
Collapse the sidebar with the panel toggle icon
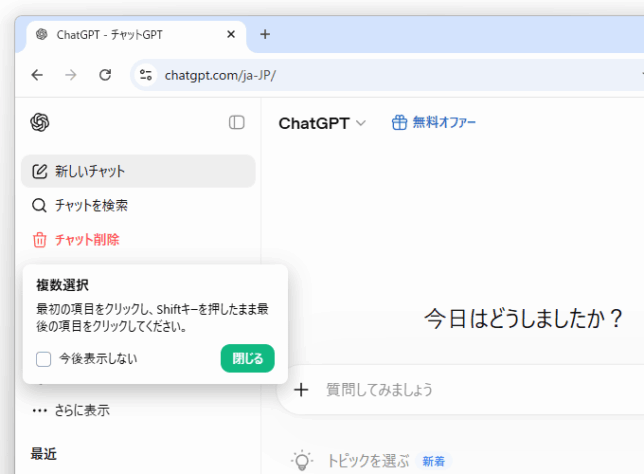(237, 122)
